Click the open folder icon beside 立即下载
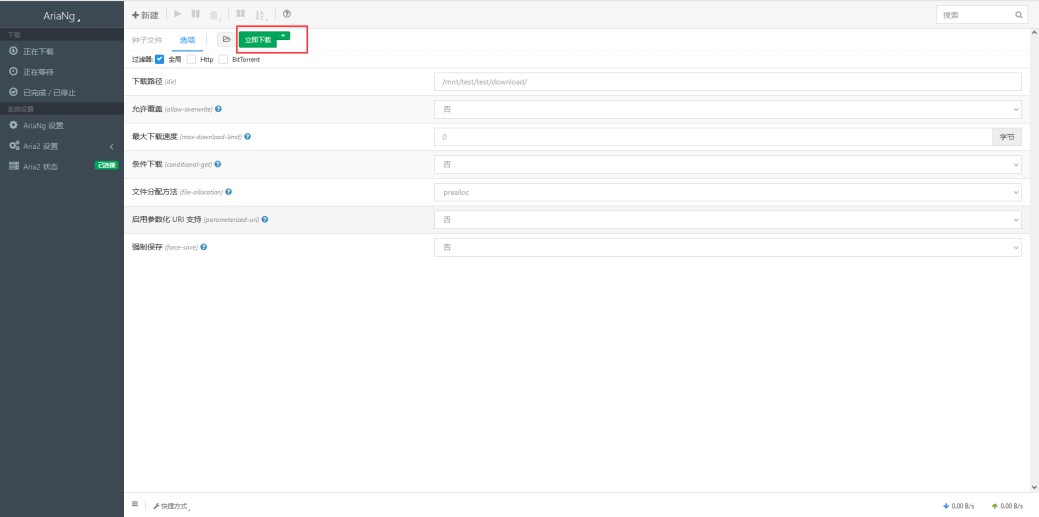This screenshot has width=1039, height=517. (226, 39)
